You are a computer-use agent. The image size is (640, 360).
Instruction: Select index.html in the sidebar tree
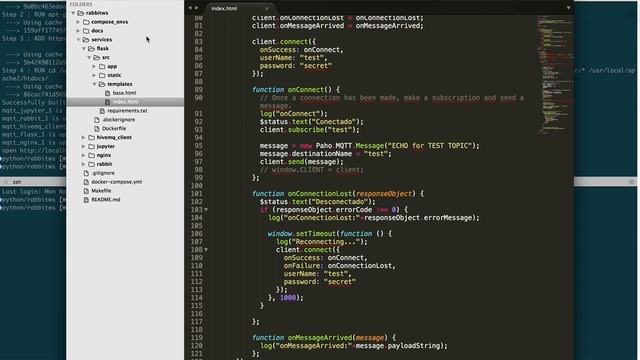[125, 102]
